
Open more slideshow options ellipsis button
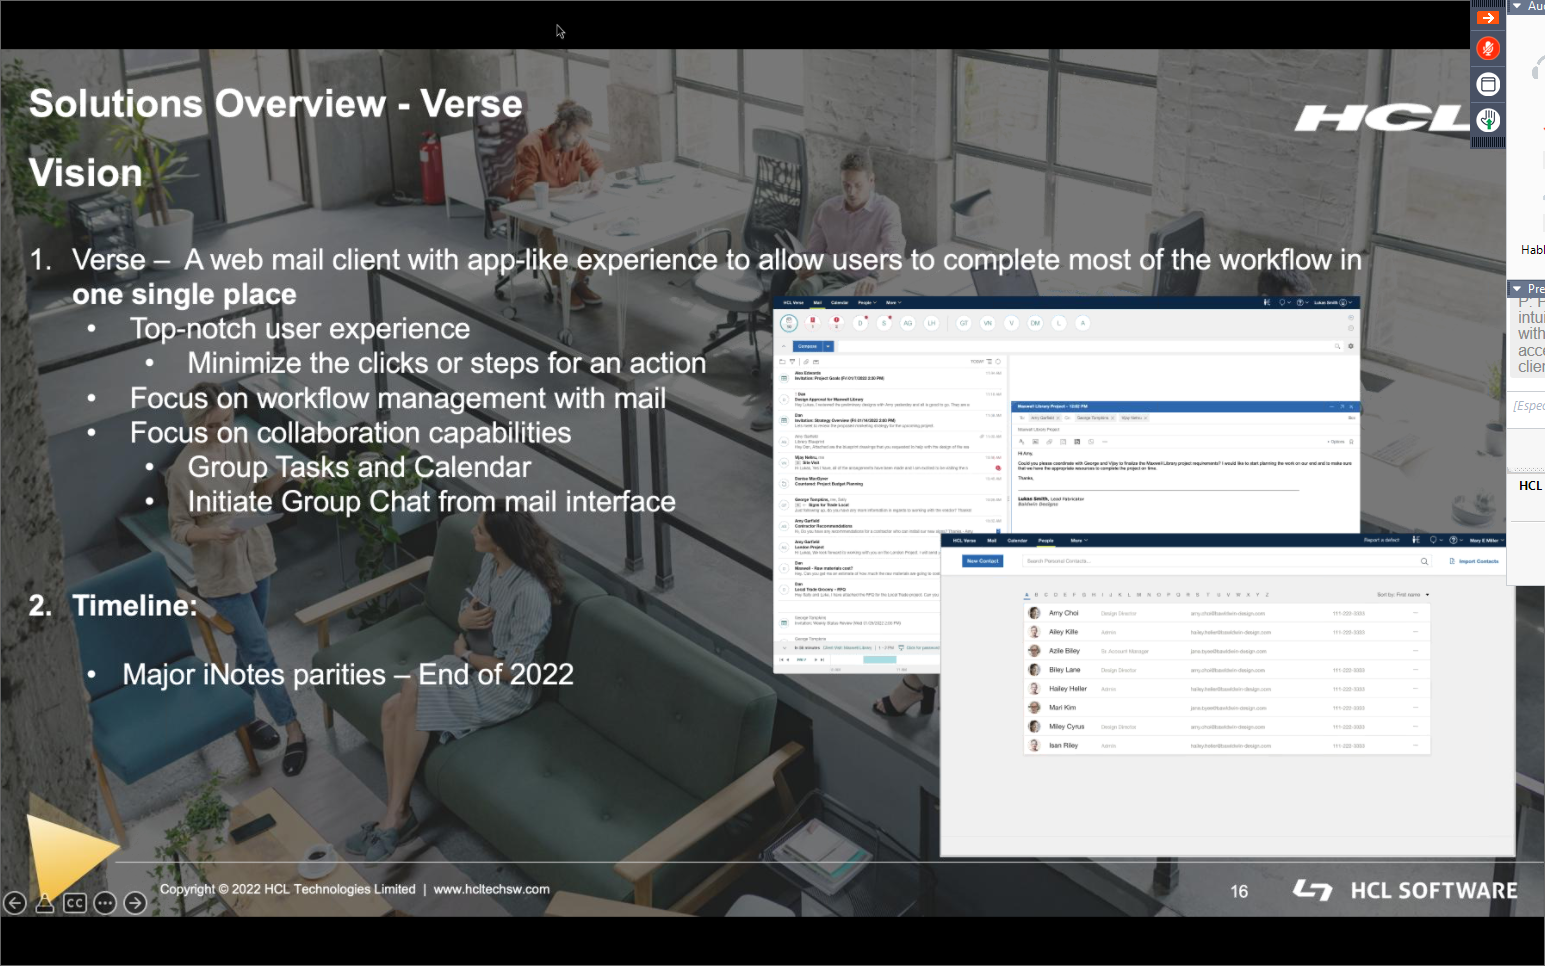pyautogui.click(x=105, y=903)
